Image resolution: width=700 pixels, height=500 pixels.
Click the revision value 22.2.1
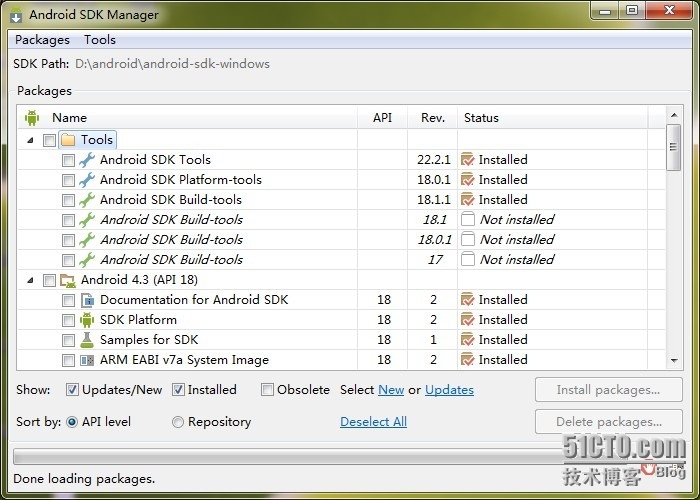(x=433, y=159)
